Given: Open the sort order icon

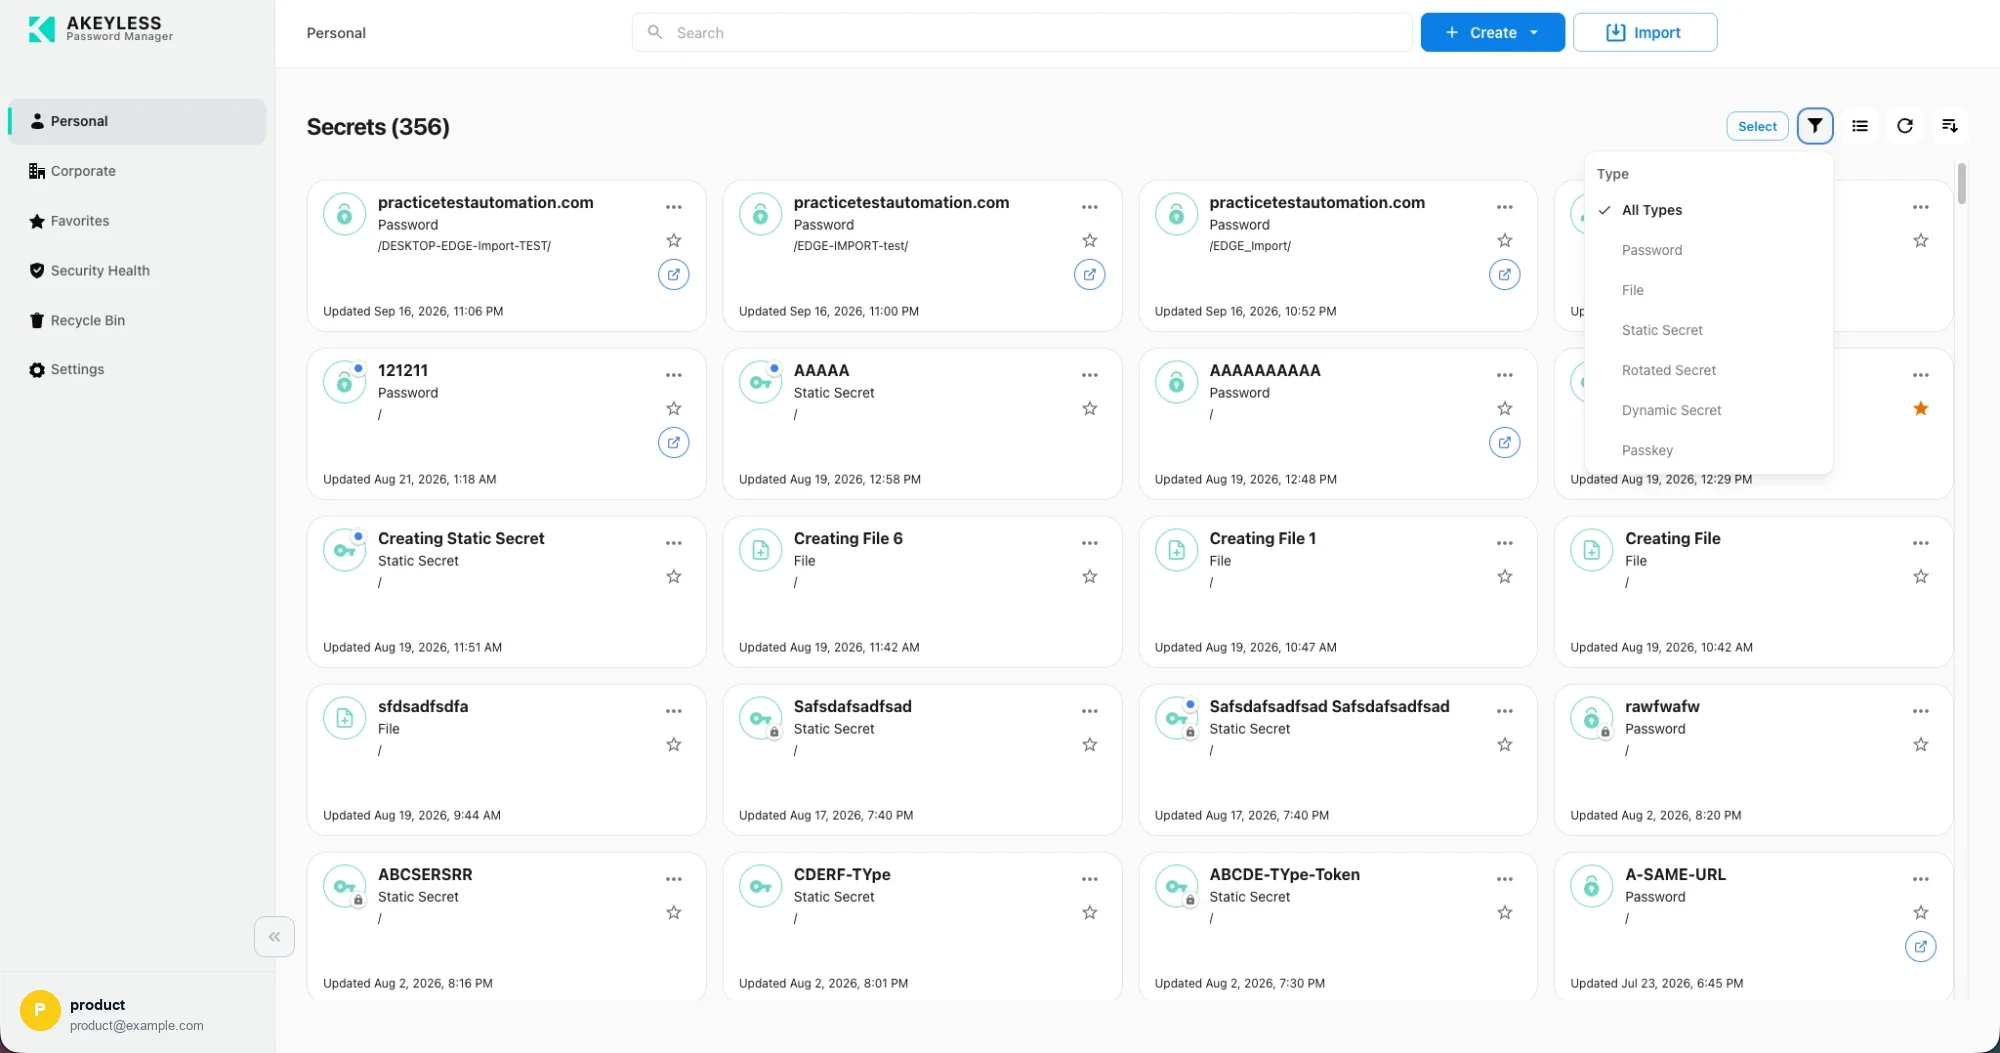Looking at the screenshot, I should (x=1950, y=126).
